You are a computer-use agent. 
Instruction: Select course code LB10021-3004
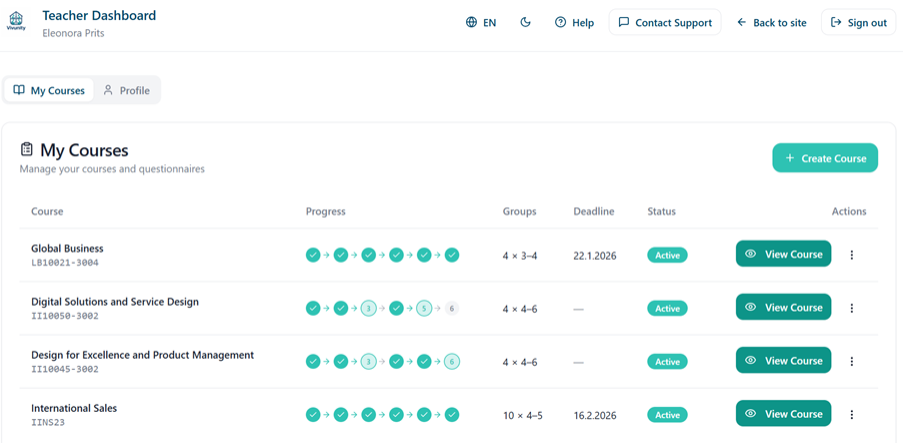coord(65,263)
